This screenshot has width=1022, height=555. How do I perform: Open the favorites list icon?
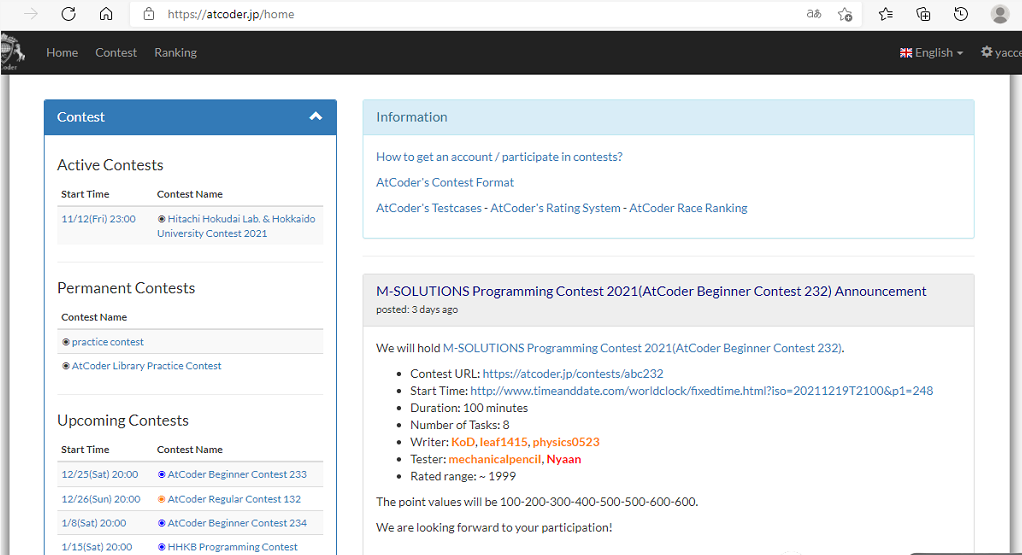coord(885,14)
